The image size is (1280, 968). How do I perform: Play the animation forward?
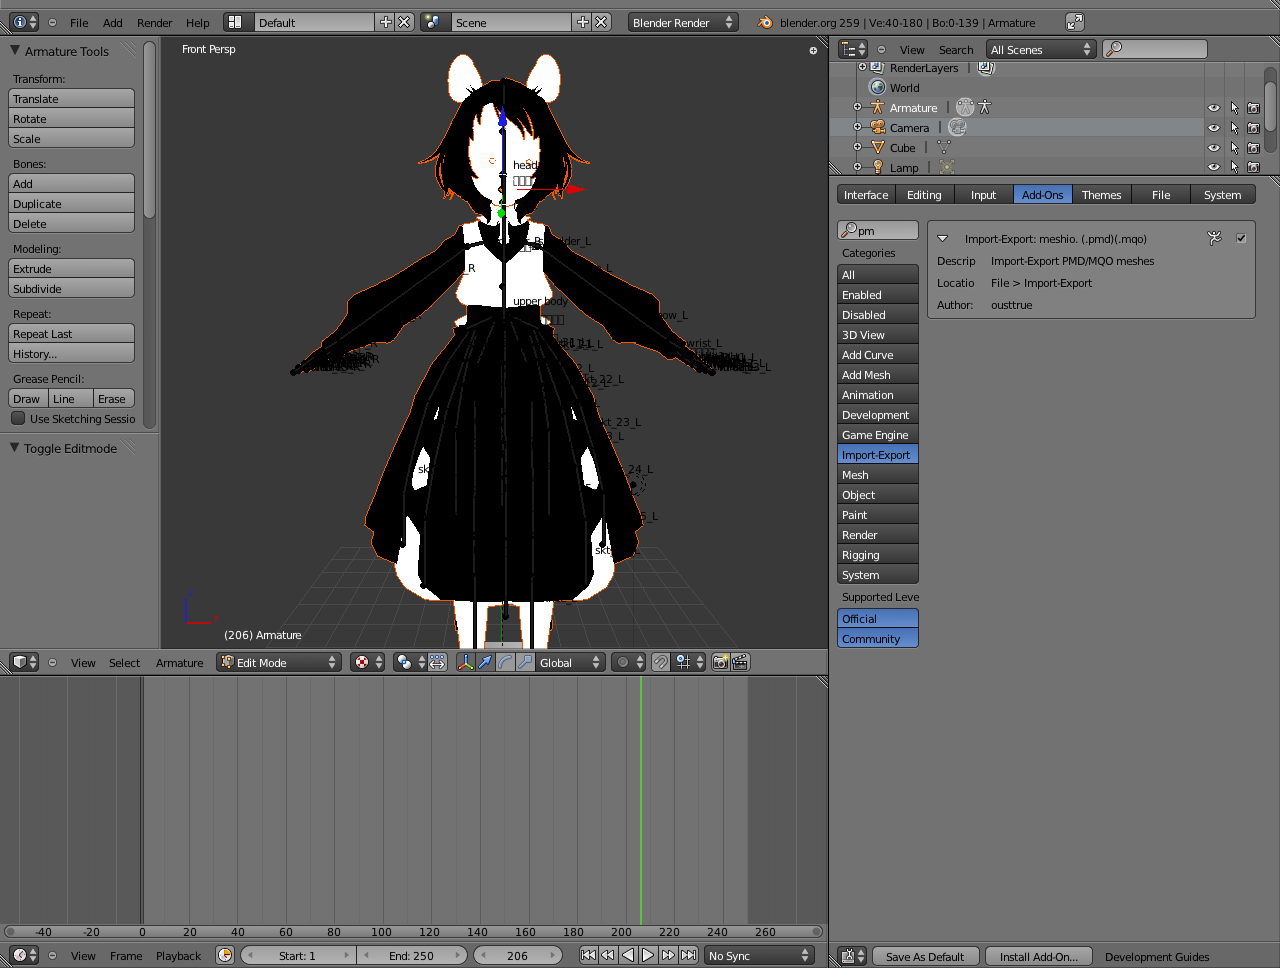coord(648,955)
